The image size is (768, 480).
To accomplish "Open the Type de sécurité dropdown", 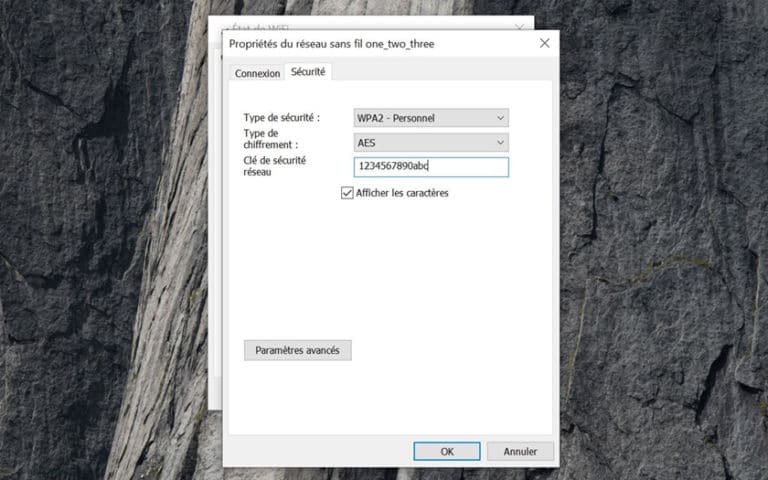I will point(431,118).
